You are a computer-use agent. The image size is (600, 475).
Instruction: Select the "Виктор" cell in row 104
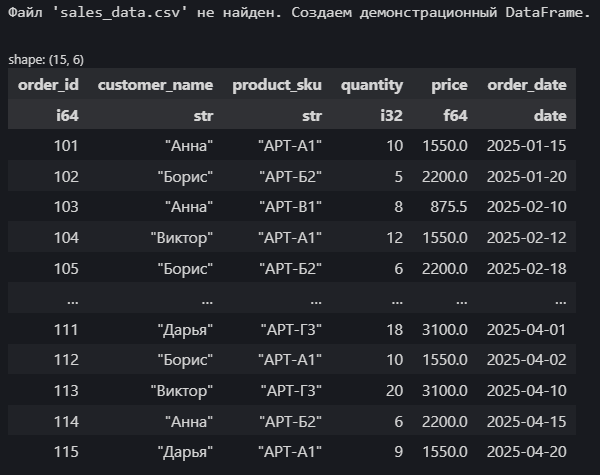click(181, 238)
